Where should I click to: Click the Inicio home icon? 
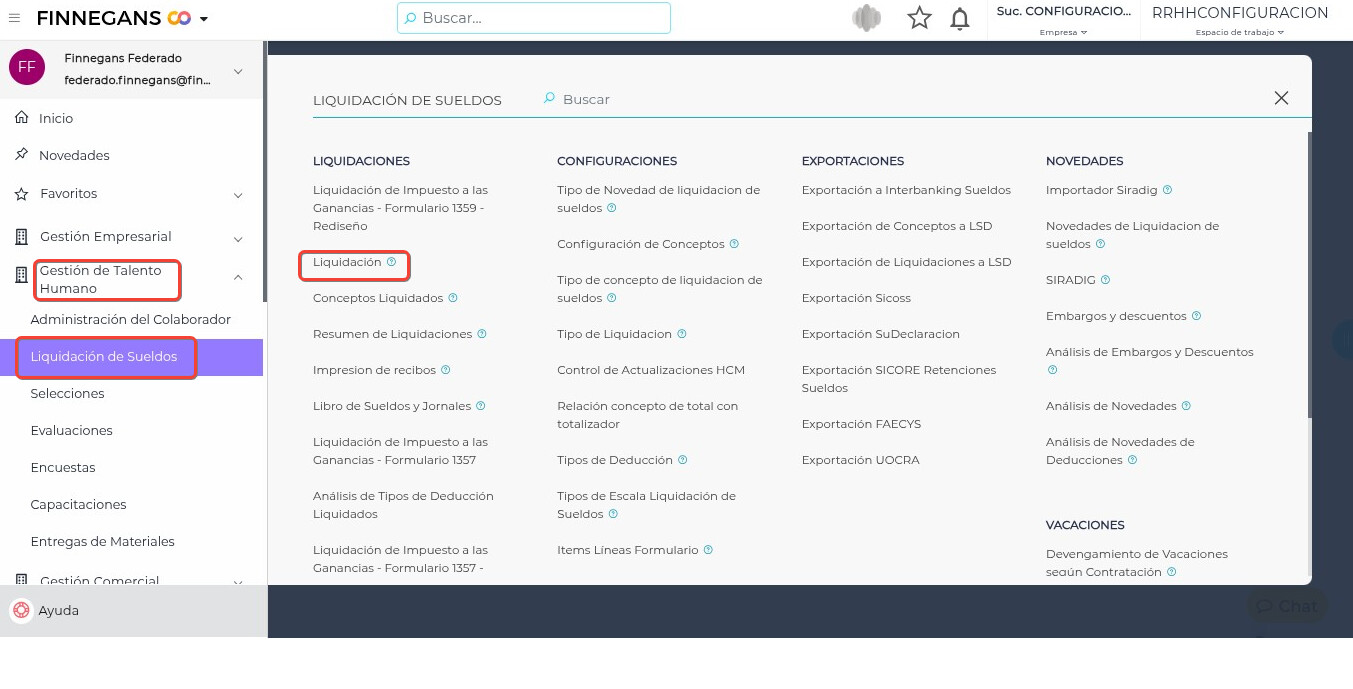[x=21, y=118]
